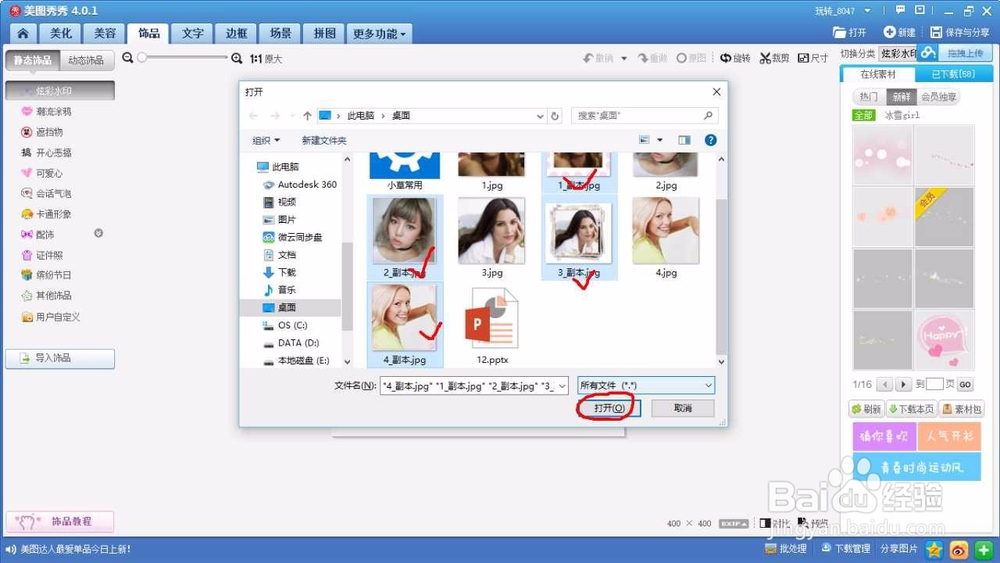
Task: Select DATA (D:) drive in tree
Action: point(291,343)
